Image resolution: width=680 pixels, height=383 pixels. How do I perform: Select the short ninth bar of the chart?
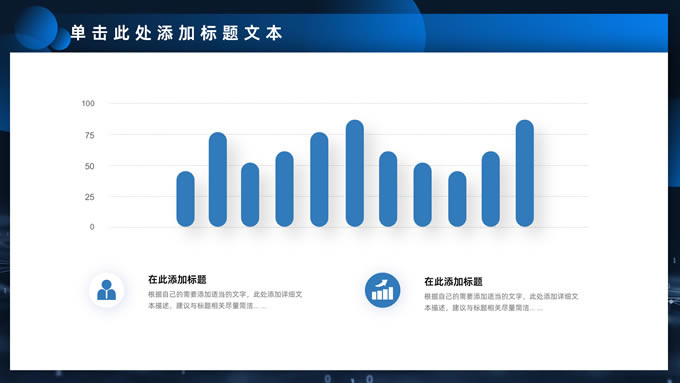457,199
